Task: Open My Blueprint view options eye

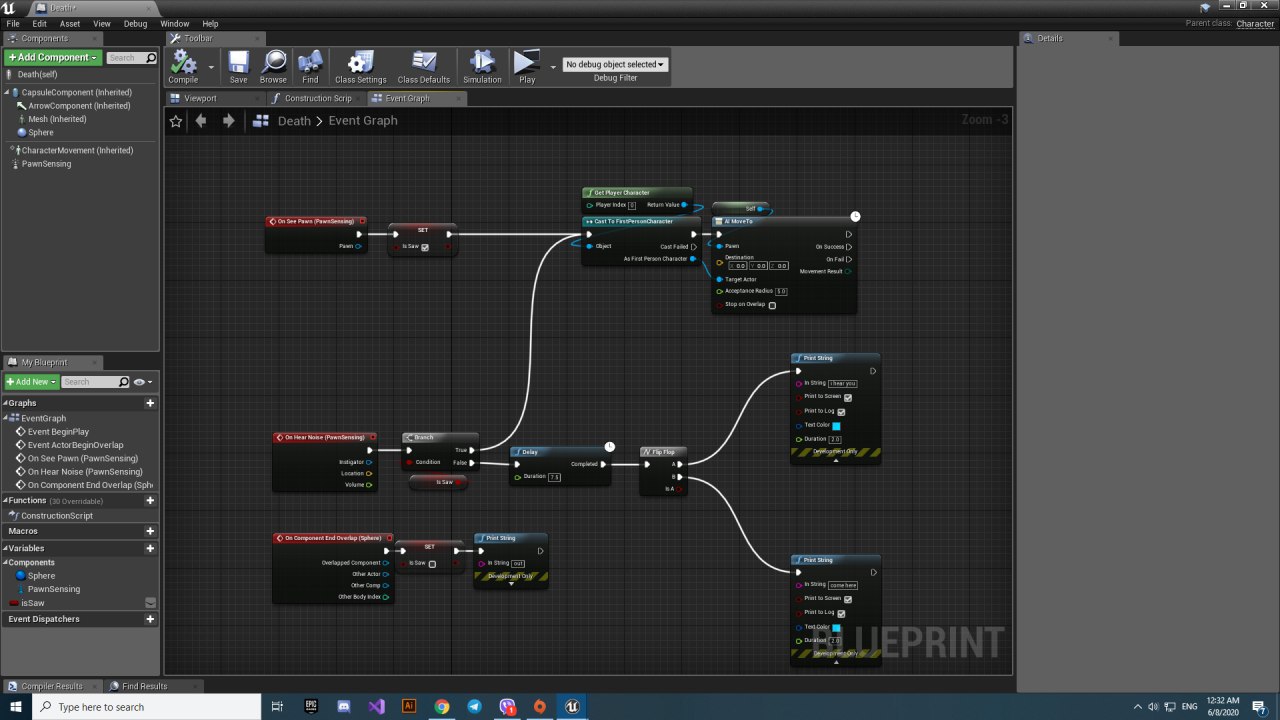Action: point(143,382)
